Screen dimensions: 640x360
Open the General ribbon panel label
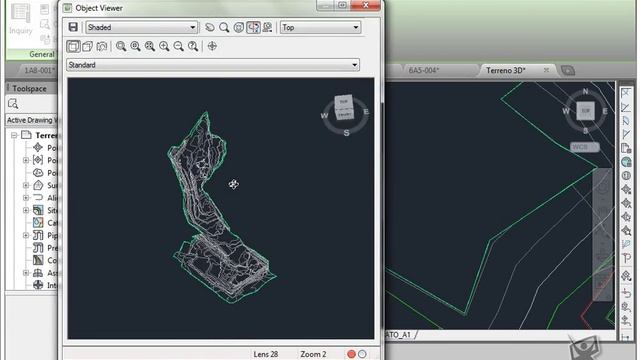41,54
